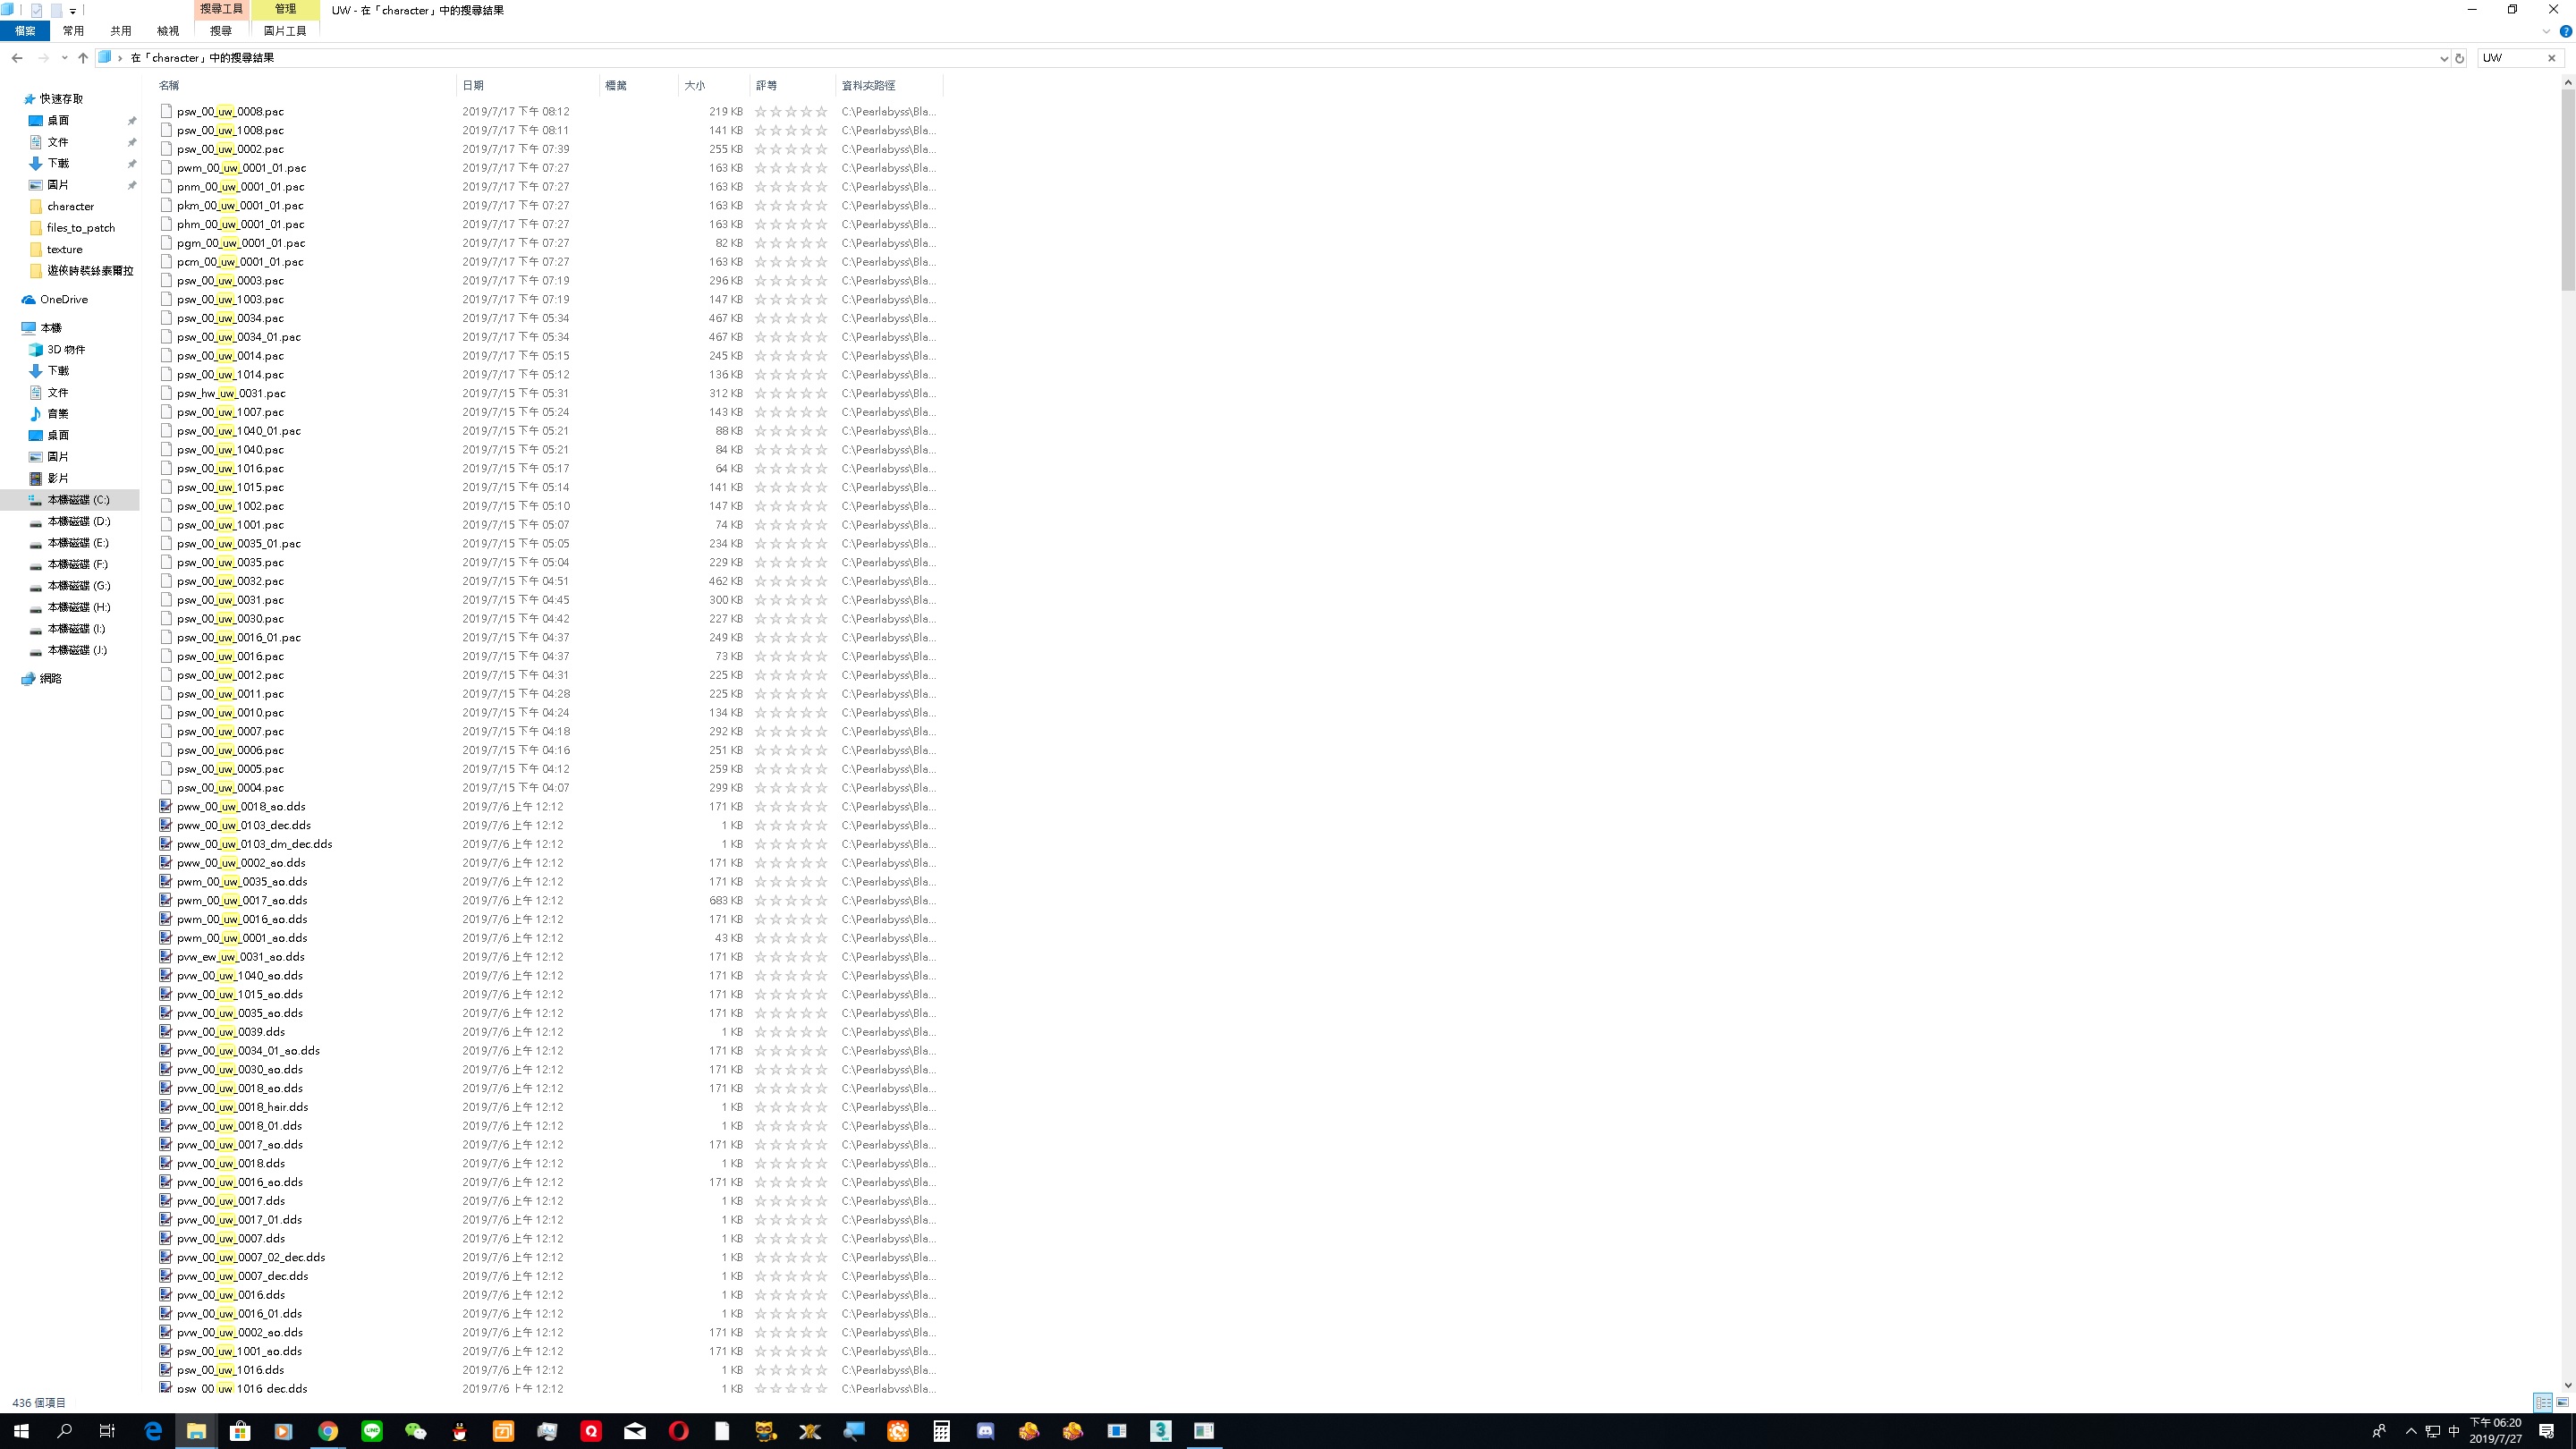Open the 檔案 menu tab
2576x1449 pixels.
coord(25,31)
